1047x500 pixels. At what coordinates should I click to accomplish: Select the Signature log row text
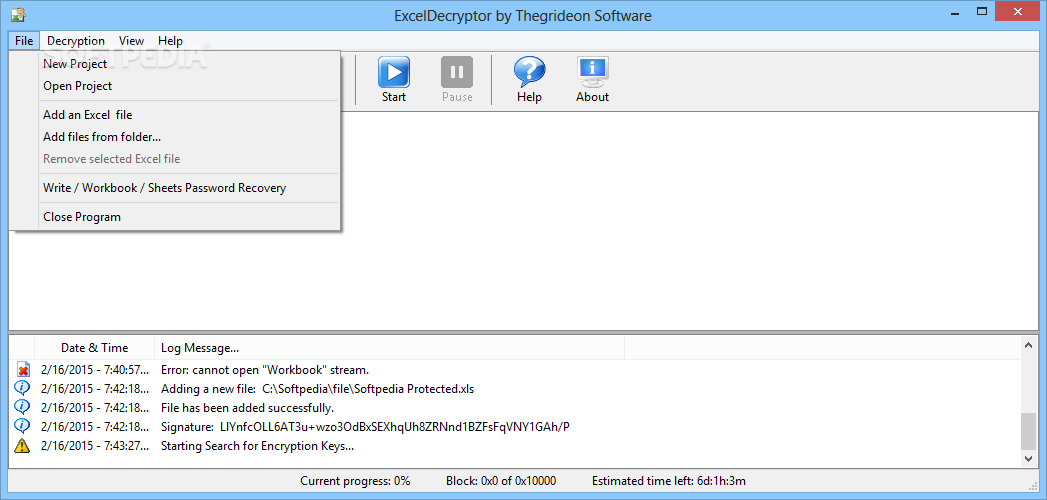point(365,427)
